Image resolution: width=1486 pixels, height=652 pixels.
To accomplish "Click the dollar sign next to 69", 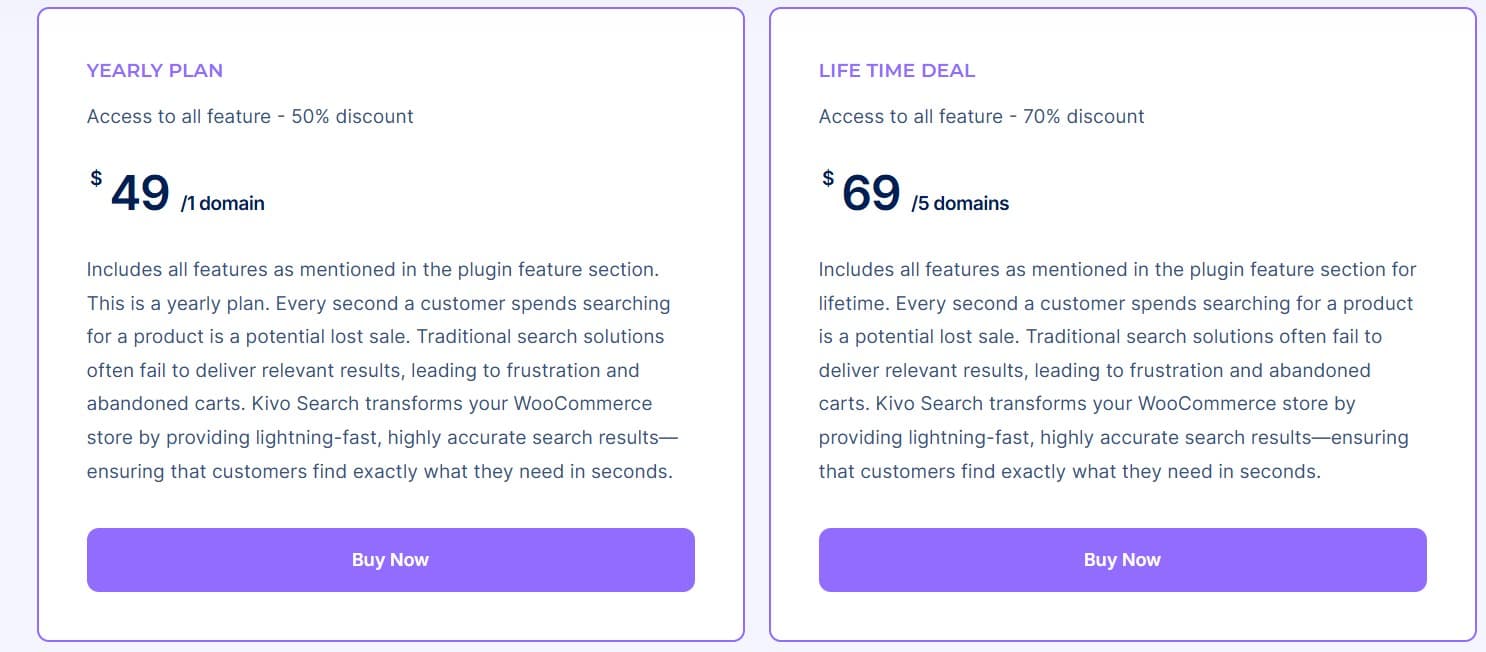I will [x=826, y=178].
